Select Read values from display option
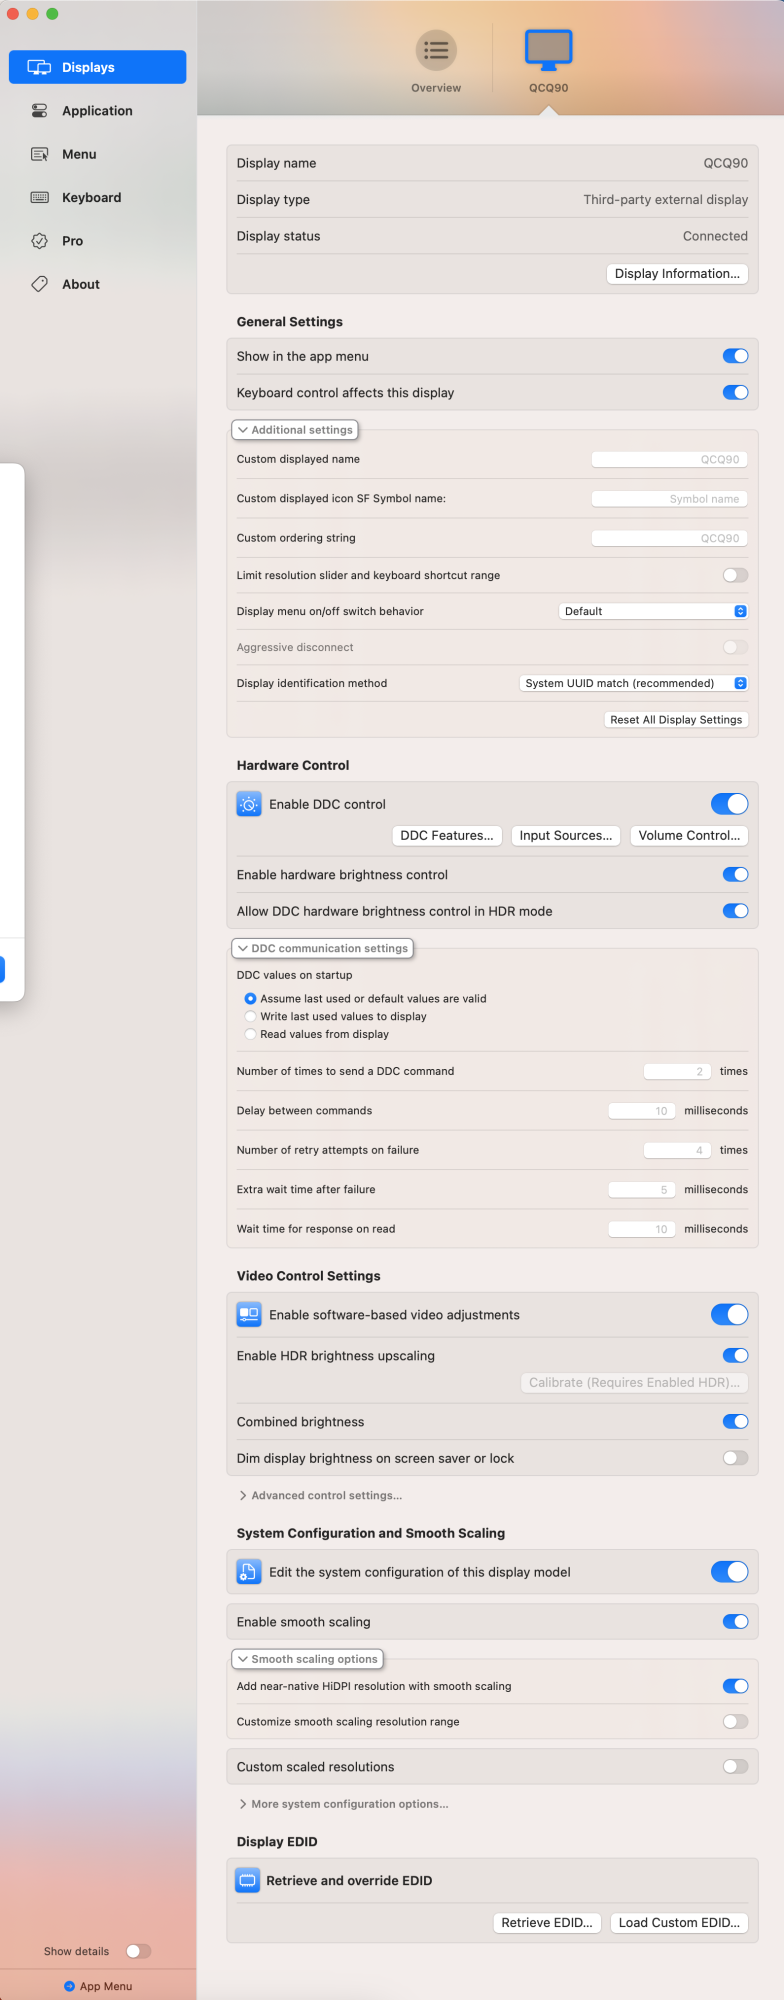This screenshot has height=2000, width=784. (x=251, y=1034)
